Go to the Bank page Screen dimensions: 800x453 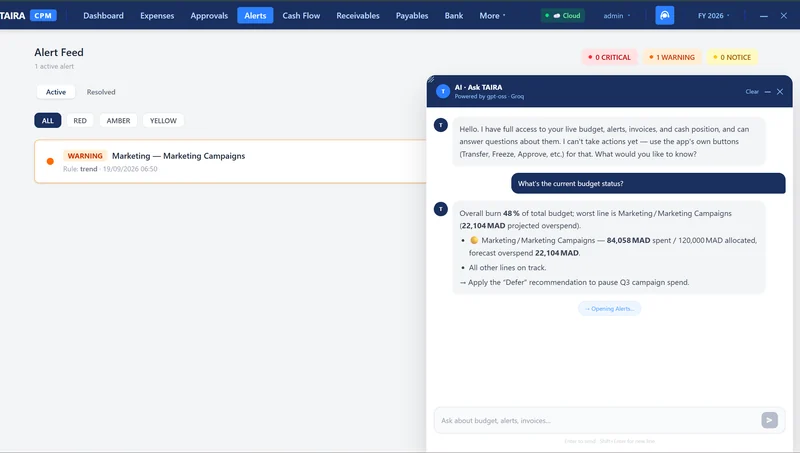[x=454, y=15]
